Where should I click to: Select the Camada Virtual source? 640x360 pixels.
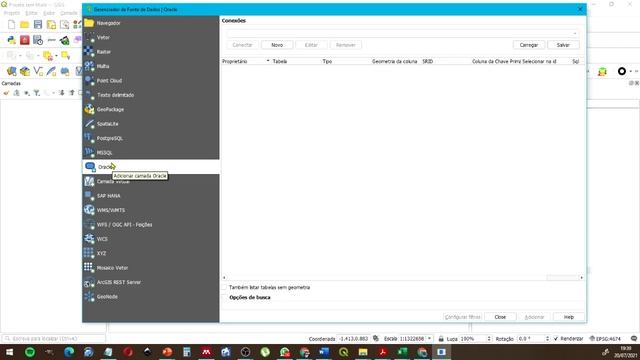pyautogui.click(x=151, y=181)
